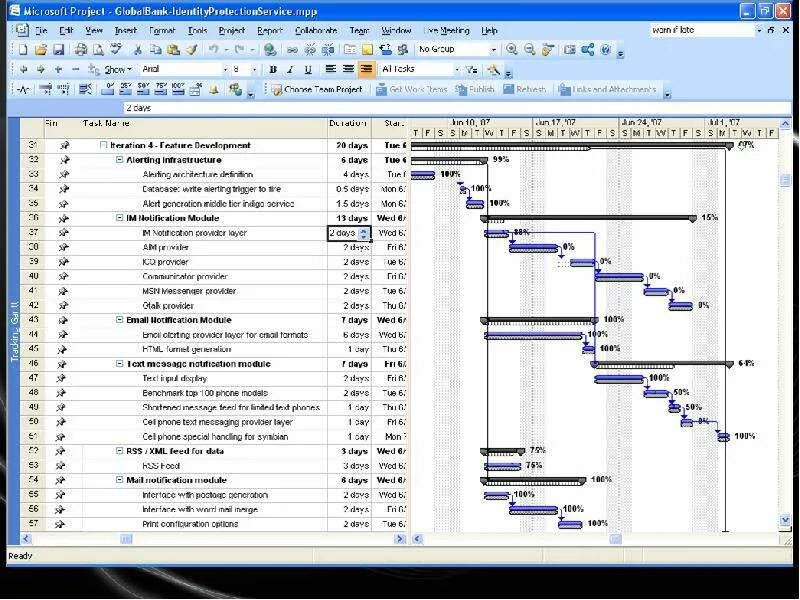Collapse the Email Notification Module summary task

[119, 320]
